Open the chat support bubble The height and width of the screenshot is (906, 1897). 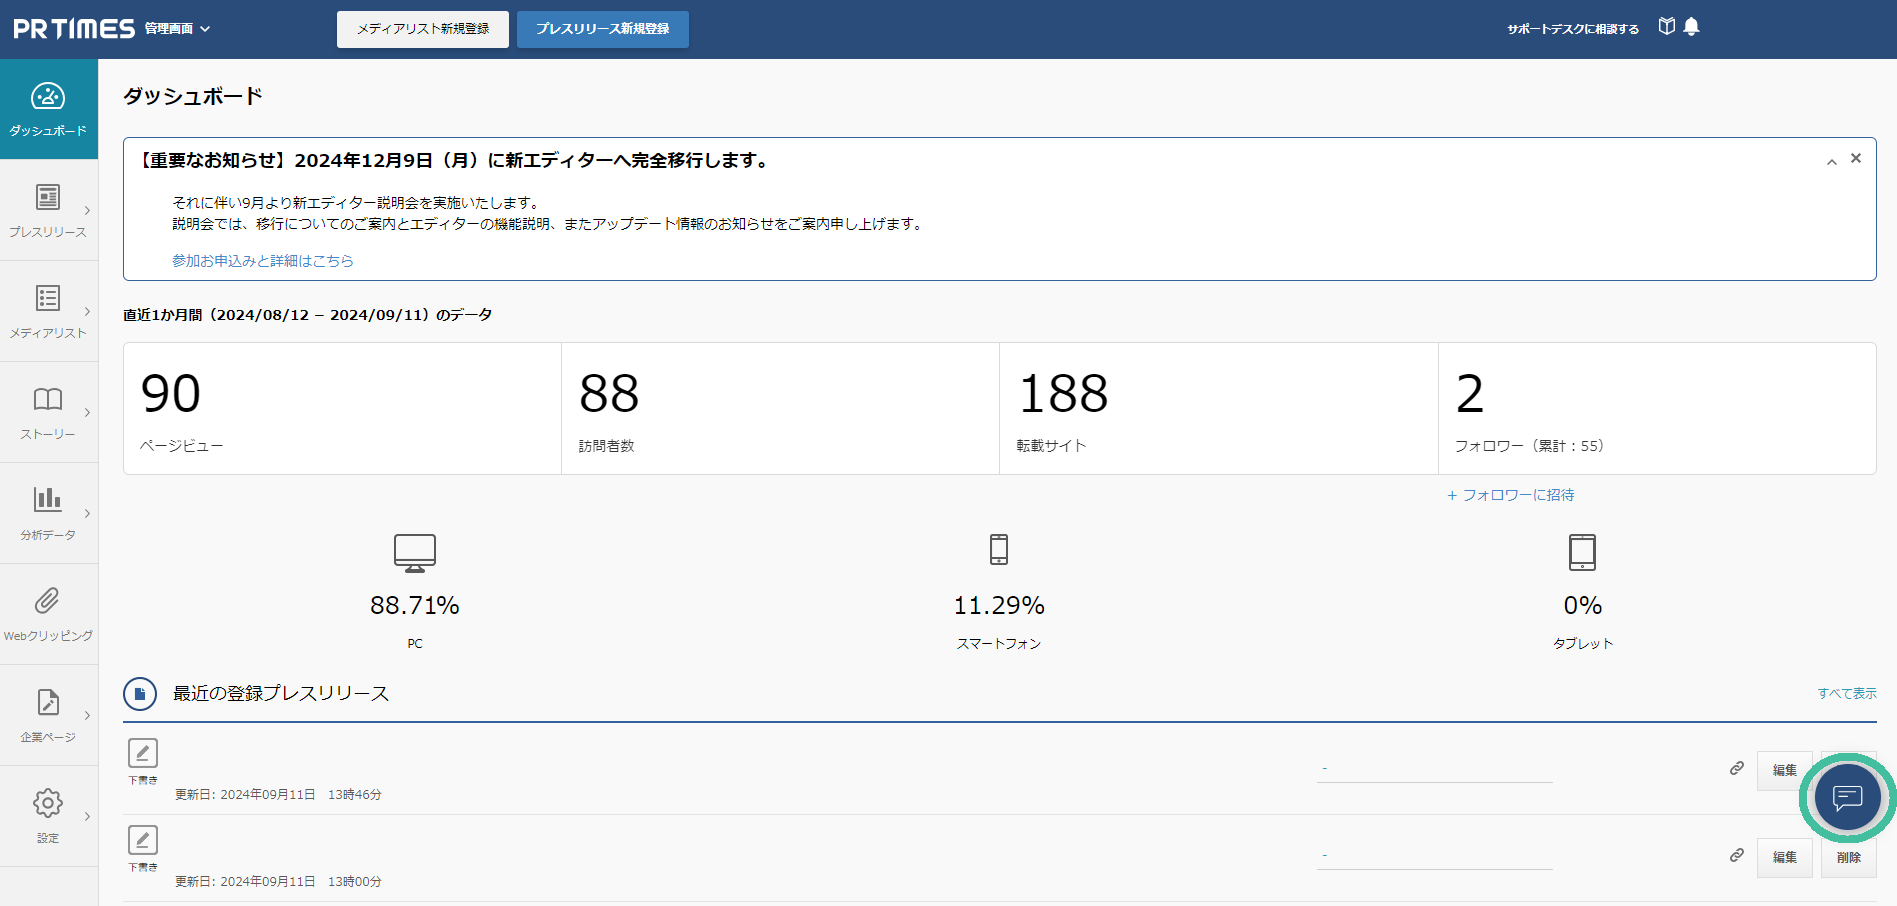tap(1846, 797)
